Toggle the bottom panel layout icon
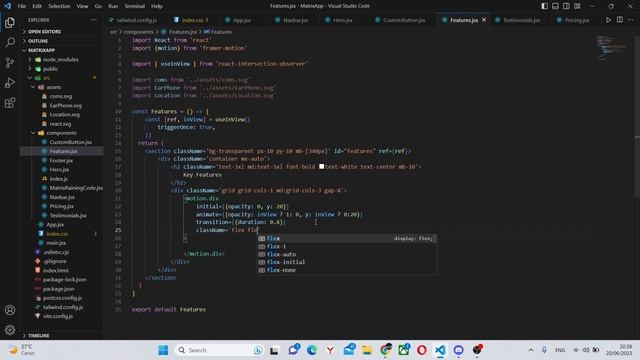This screenshot has width=640, height=360. pyautogui.click(x=556, y=6)
